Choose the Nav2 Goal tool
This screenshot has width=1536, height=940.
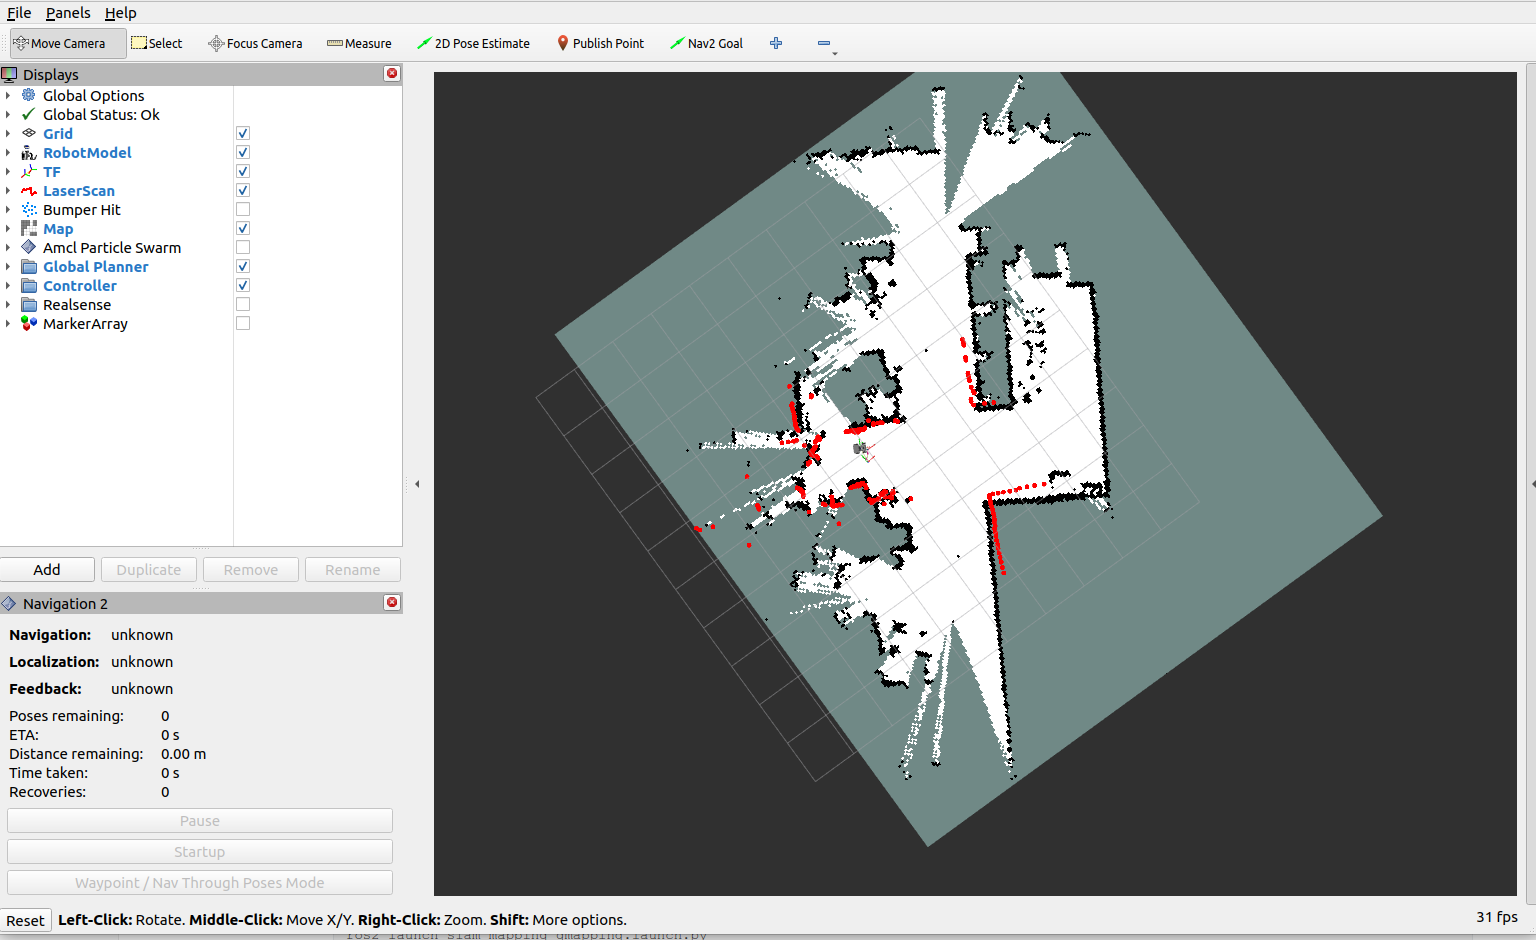(x=706, y=43)
